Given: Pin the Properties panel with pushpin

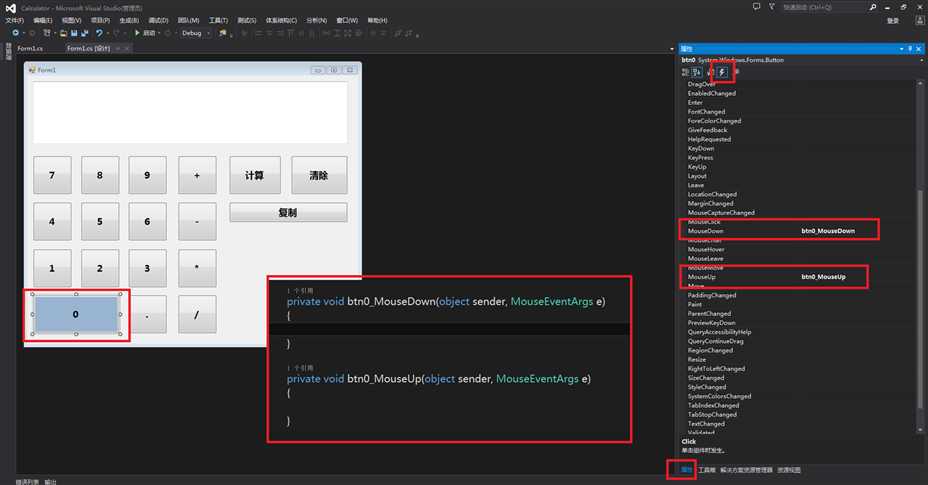Looking at the screenshot, I should [910, 49].
